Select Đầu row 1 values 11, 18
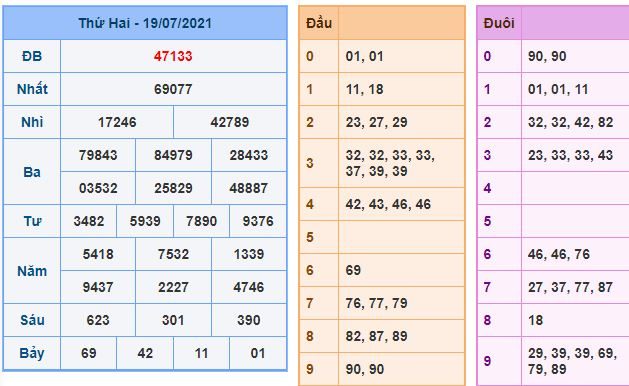The image size is (629, 386). 365,89
